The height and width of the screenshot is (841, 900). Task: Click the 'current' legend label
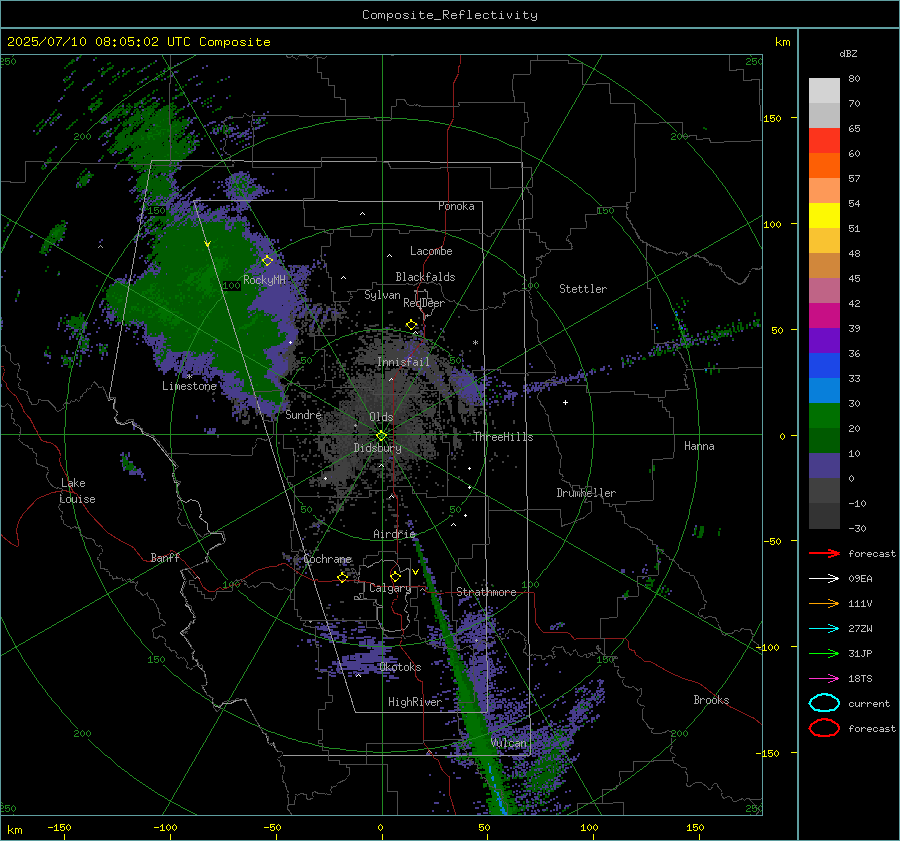point(869,703)
